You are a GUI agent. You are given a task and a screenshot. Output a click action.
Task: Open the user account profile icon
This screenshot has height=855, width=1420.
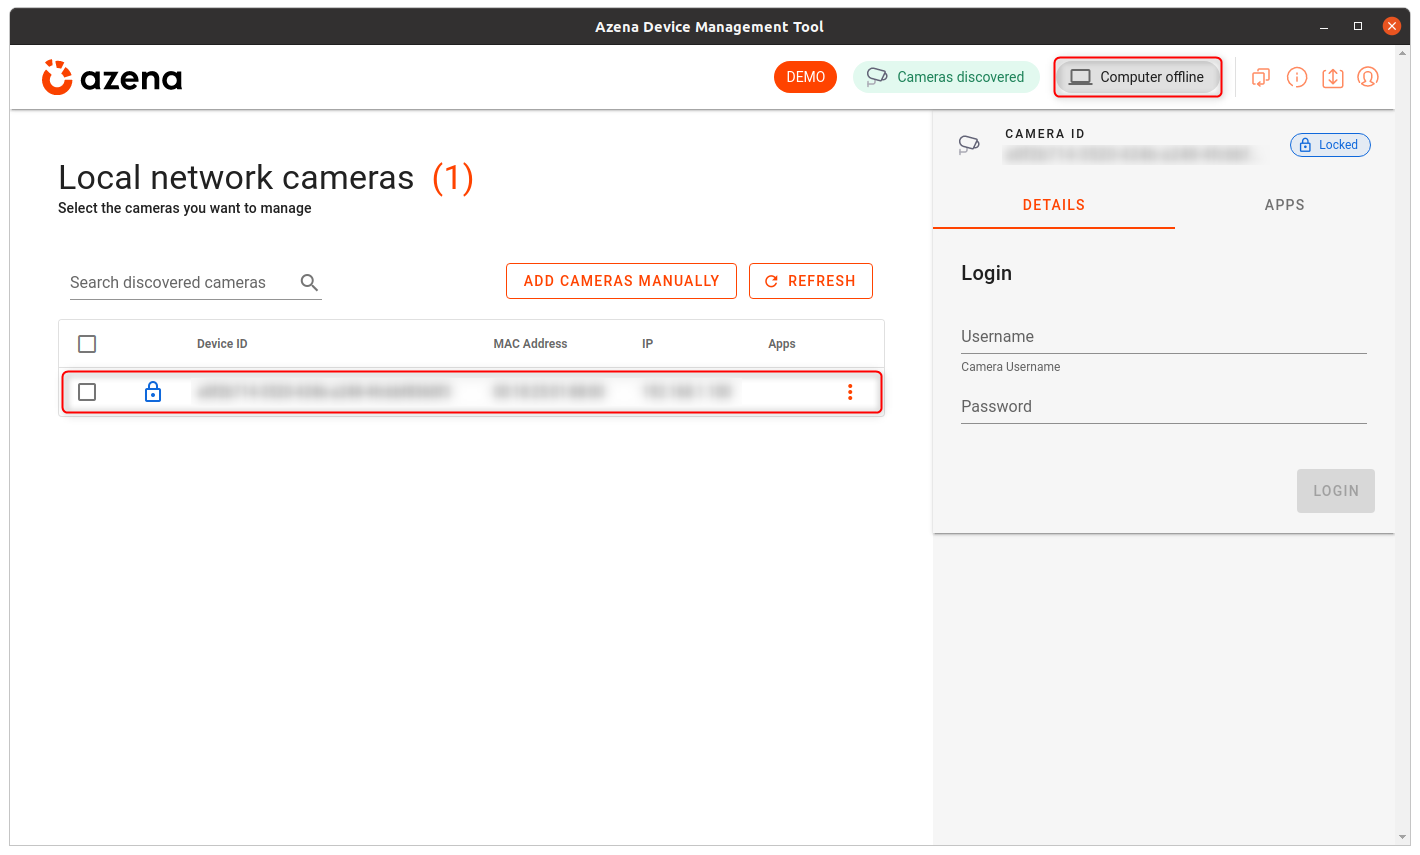pyautogui.click(x=1368, y=77)
